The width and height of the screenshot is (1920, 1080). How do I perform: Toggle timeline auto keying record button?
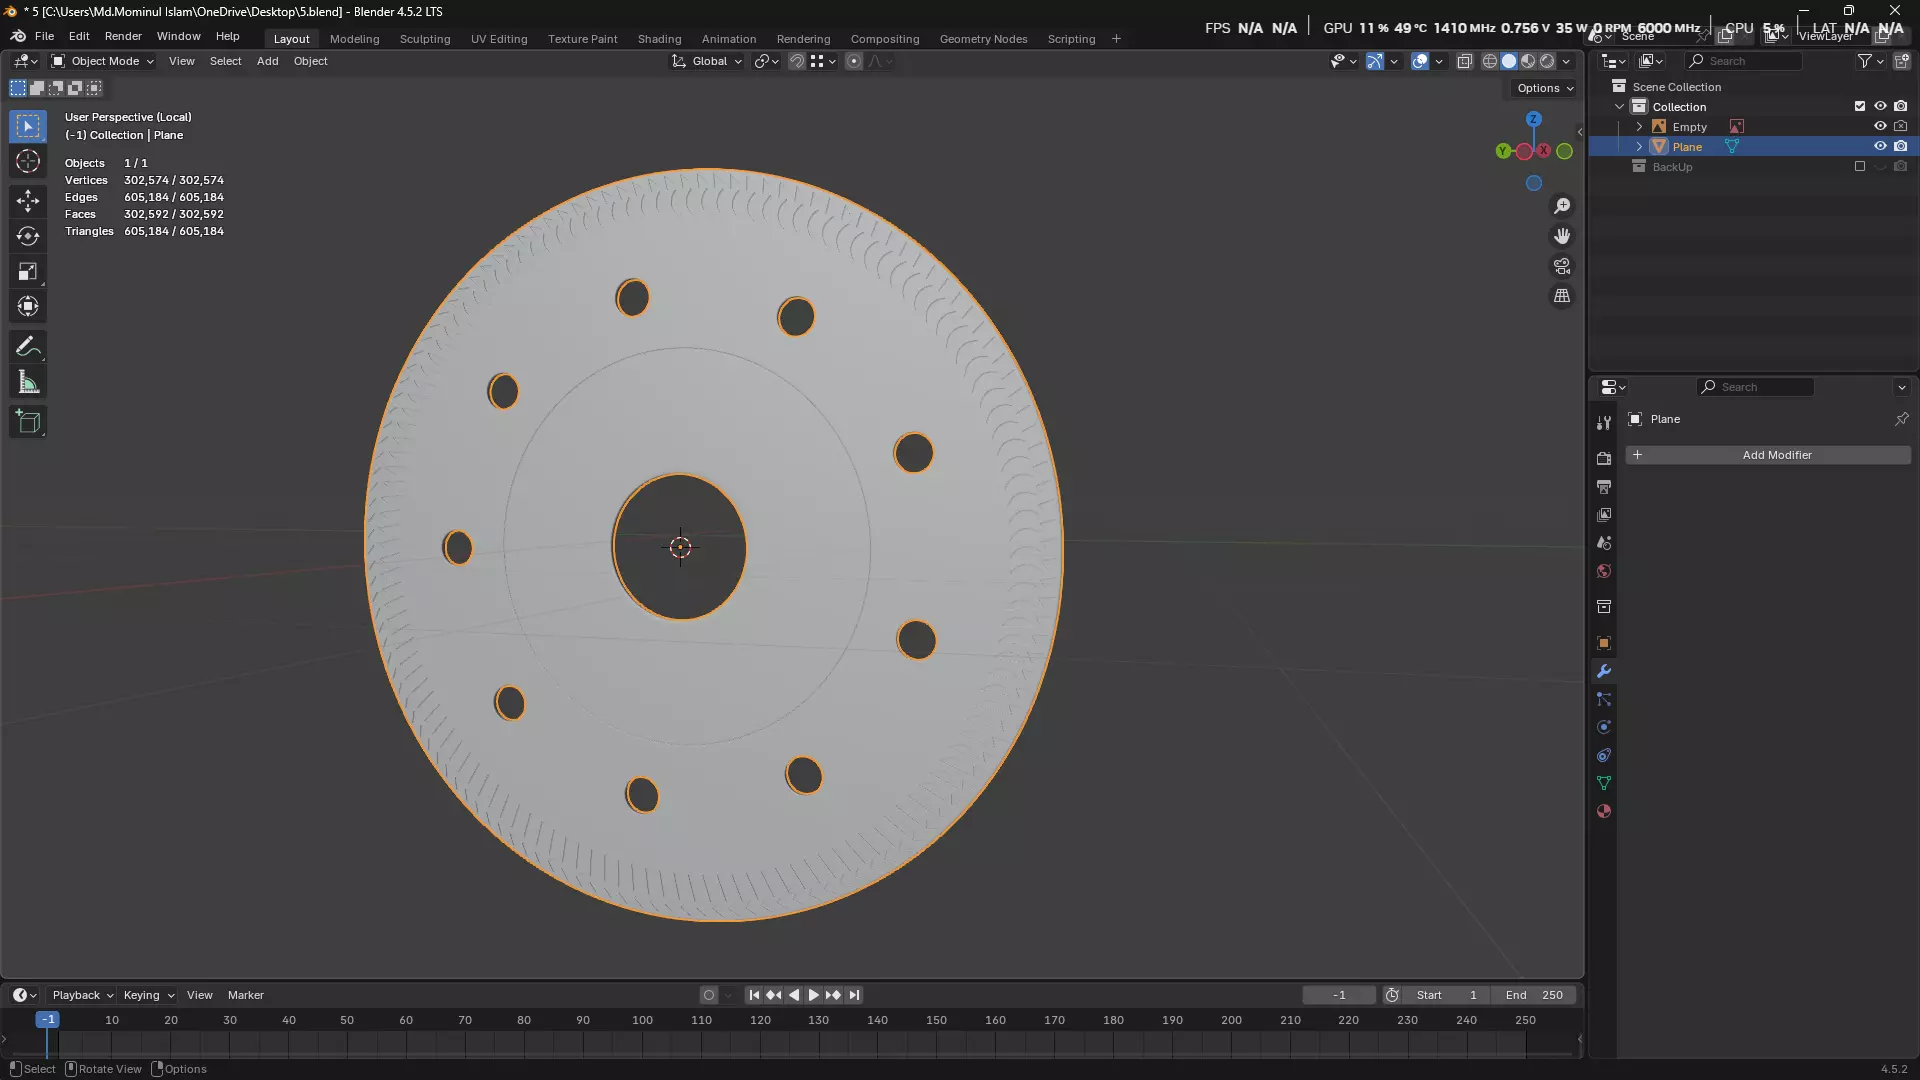click(709, 995)
